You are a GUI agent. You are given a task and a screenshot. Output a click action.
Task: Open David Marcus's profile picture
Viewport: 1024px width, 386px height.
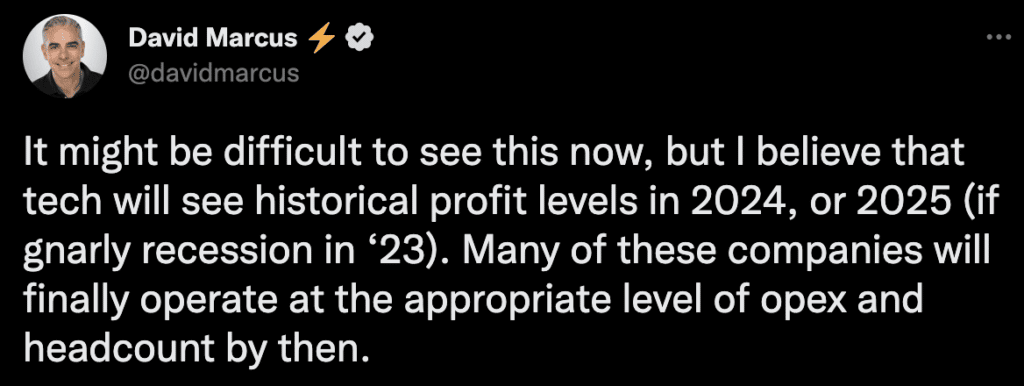coord(65,56)
